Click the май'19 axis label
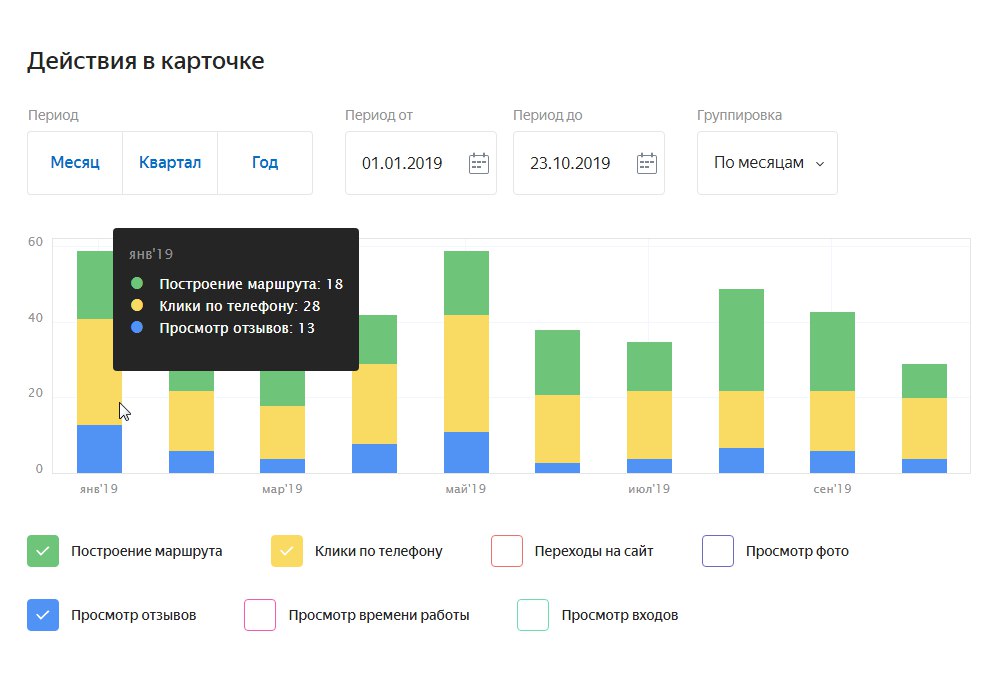The image size is (1005, 689). [466, 489]
